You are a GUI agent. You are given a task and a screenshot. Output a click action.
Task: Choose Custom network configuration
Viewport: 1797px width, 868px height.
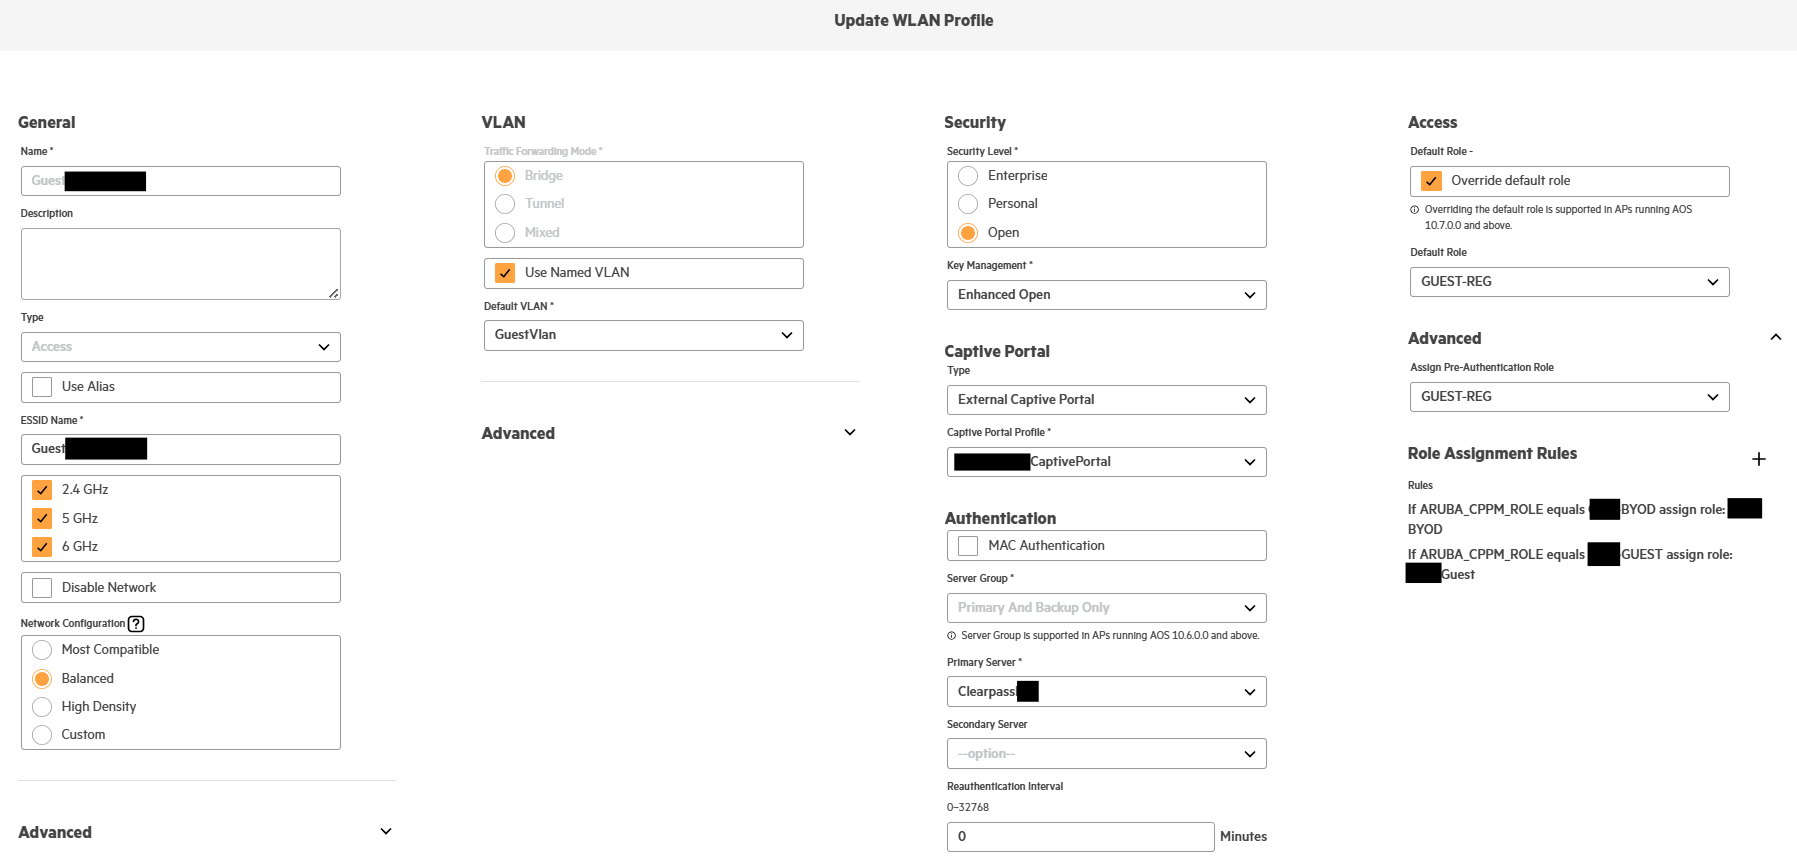(x=42, y=735)
